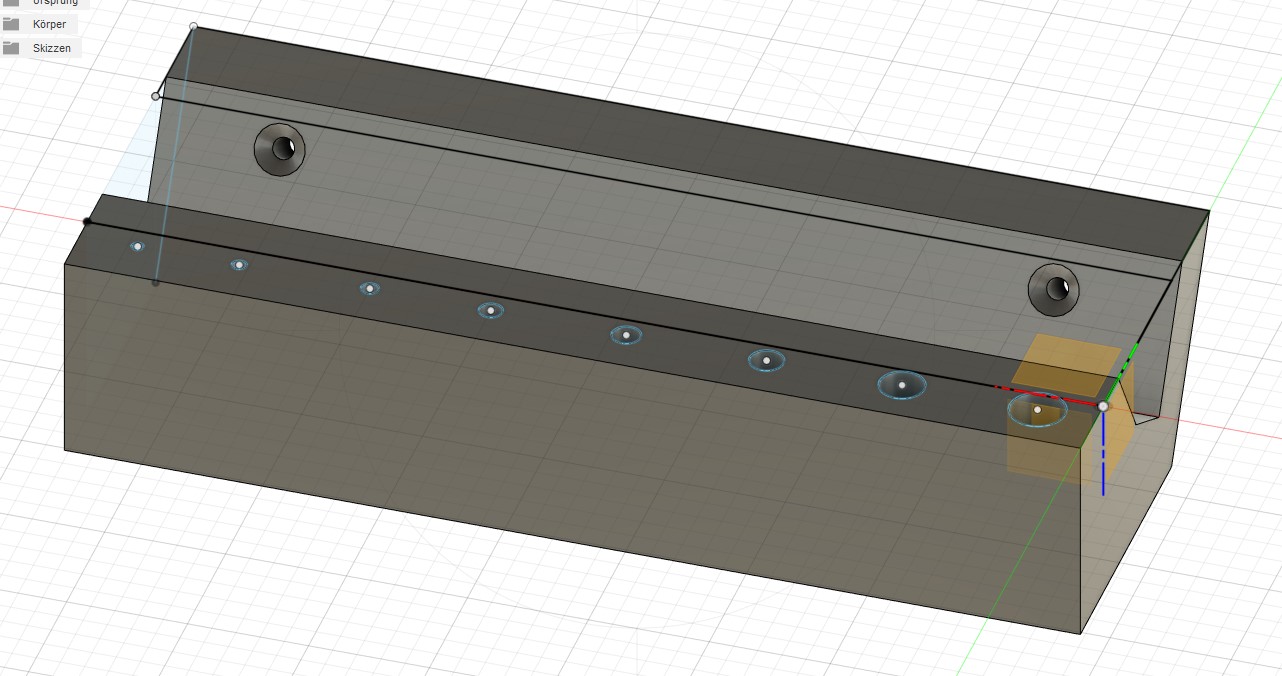Select the leftmost hole sketch point on the ledge
Viewport: 1282px width, 676px height.
pos(137,246)
